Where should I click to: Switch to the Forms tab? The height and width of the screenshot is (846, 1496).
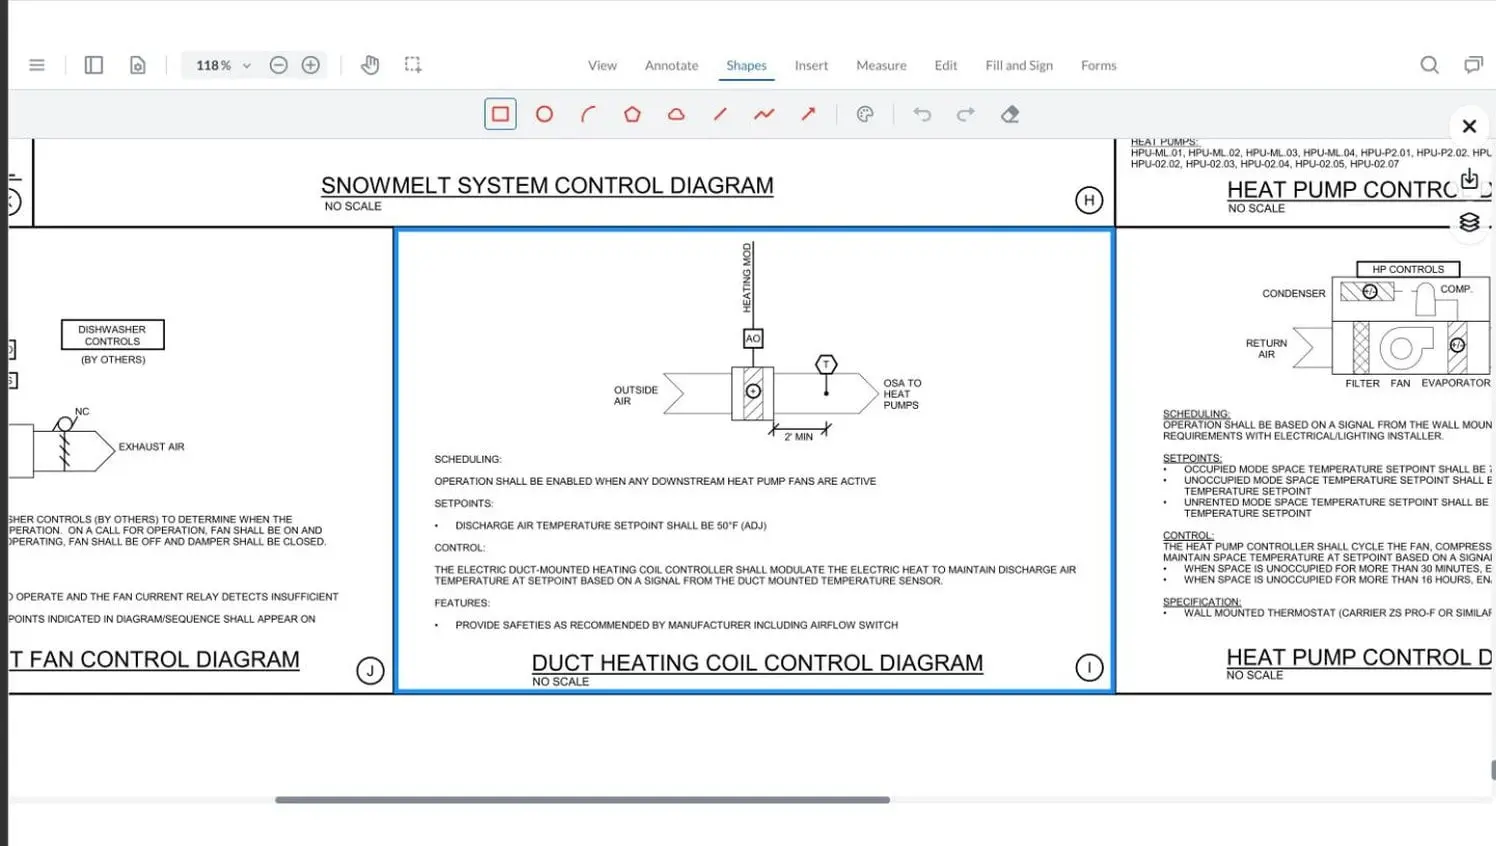coord(1098,65)
